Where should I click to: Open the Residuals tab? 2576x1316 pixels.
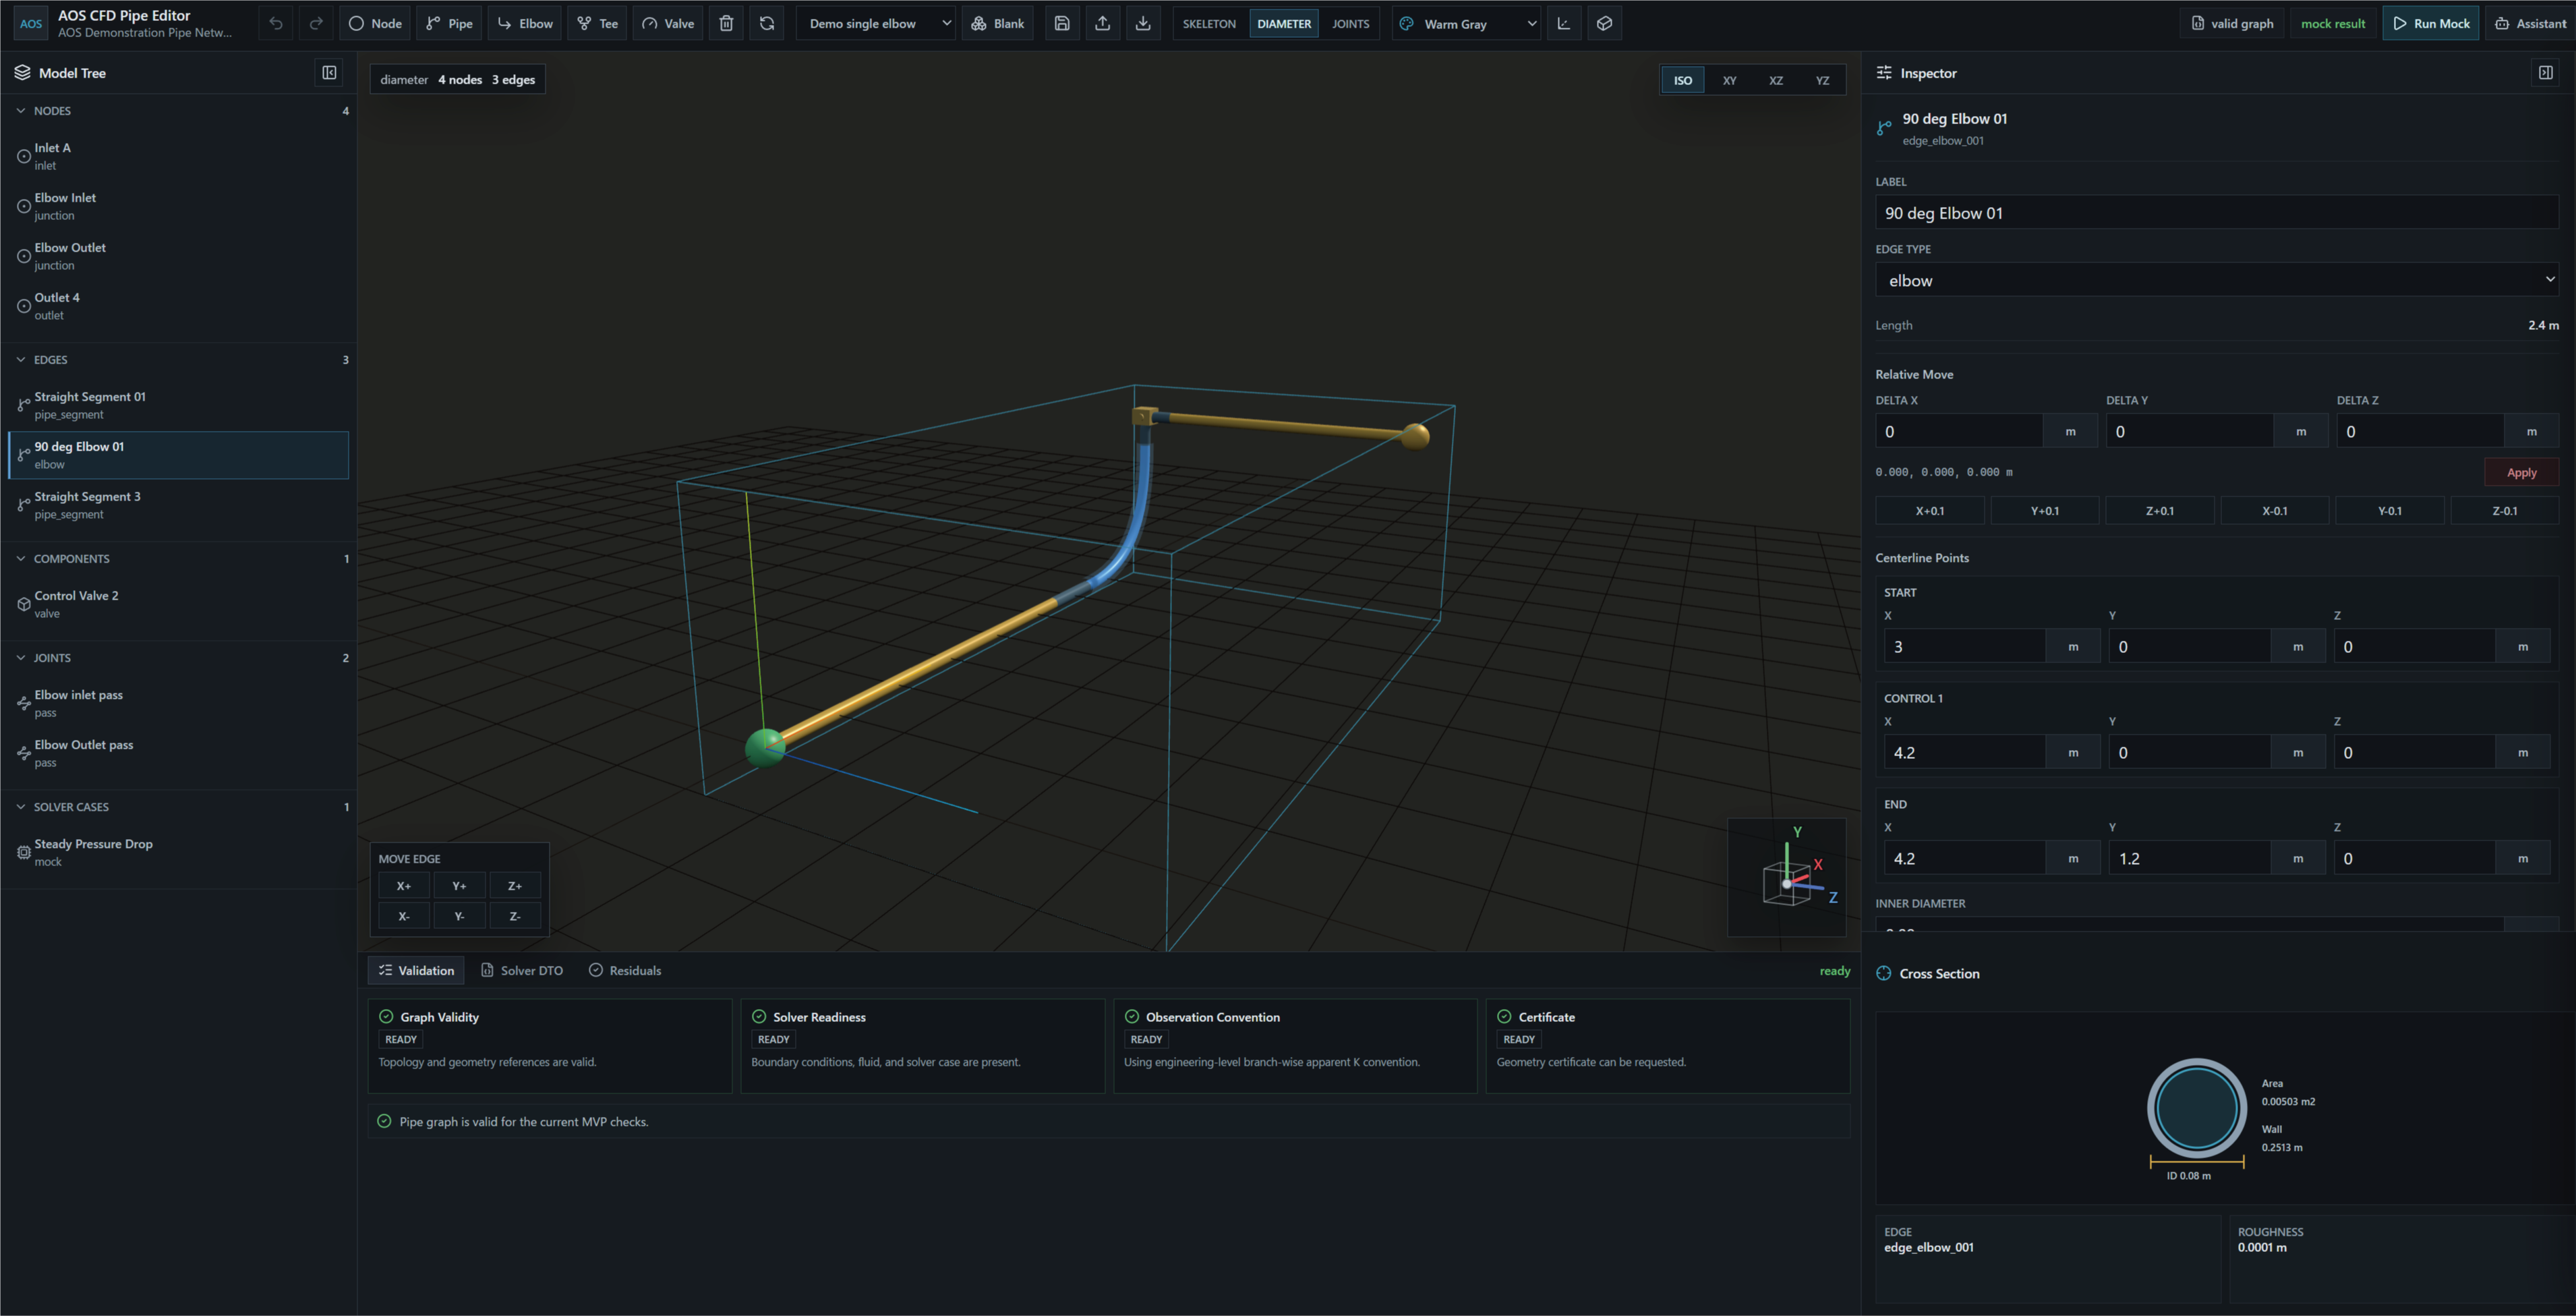coord(625,970)
